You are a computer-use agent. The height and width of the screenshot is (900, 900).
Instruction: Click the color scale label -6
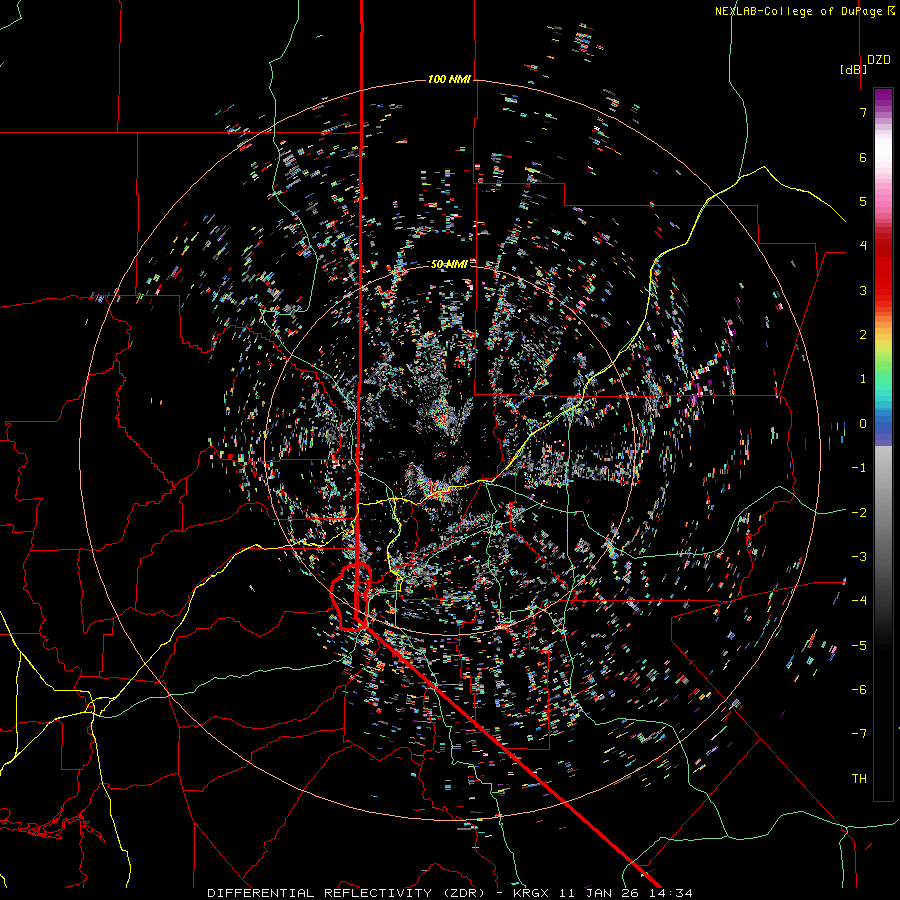[x=859, y=690]
